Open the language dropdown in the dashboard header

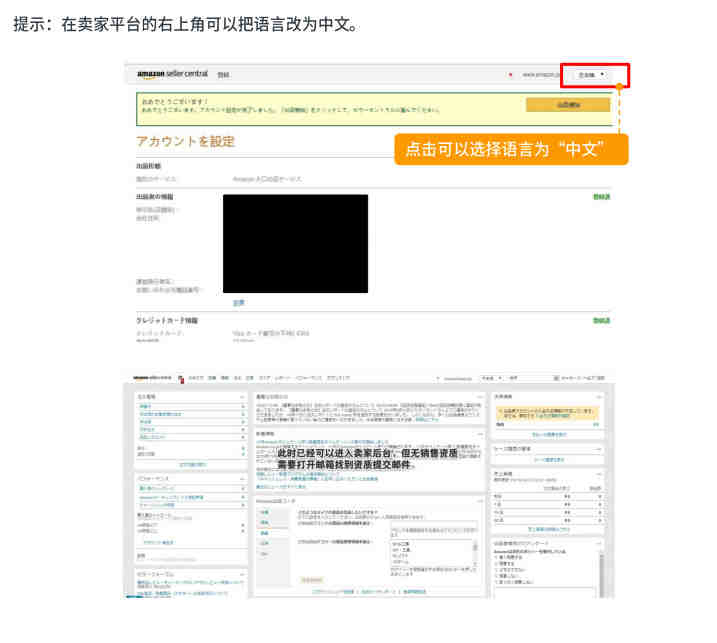point(492,378)
